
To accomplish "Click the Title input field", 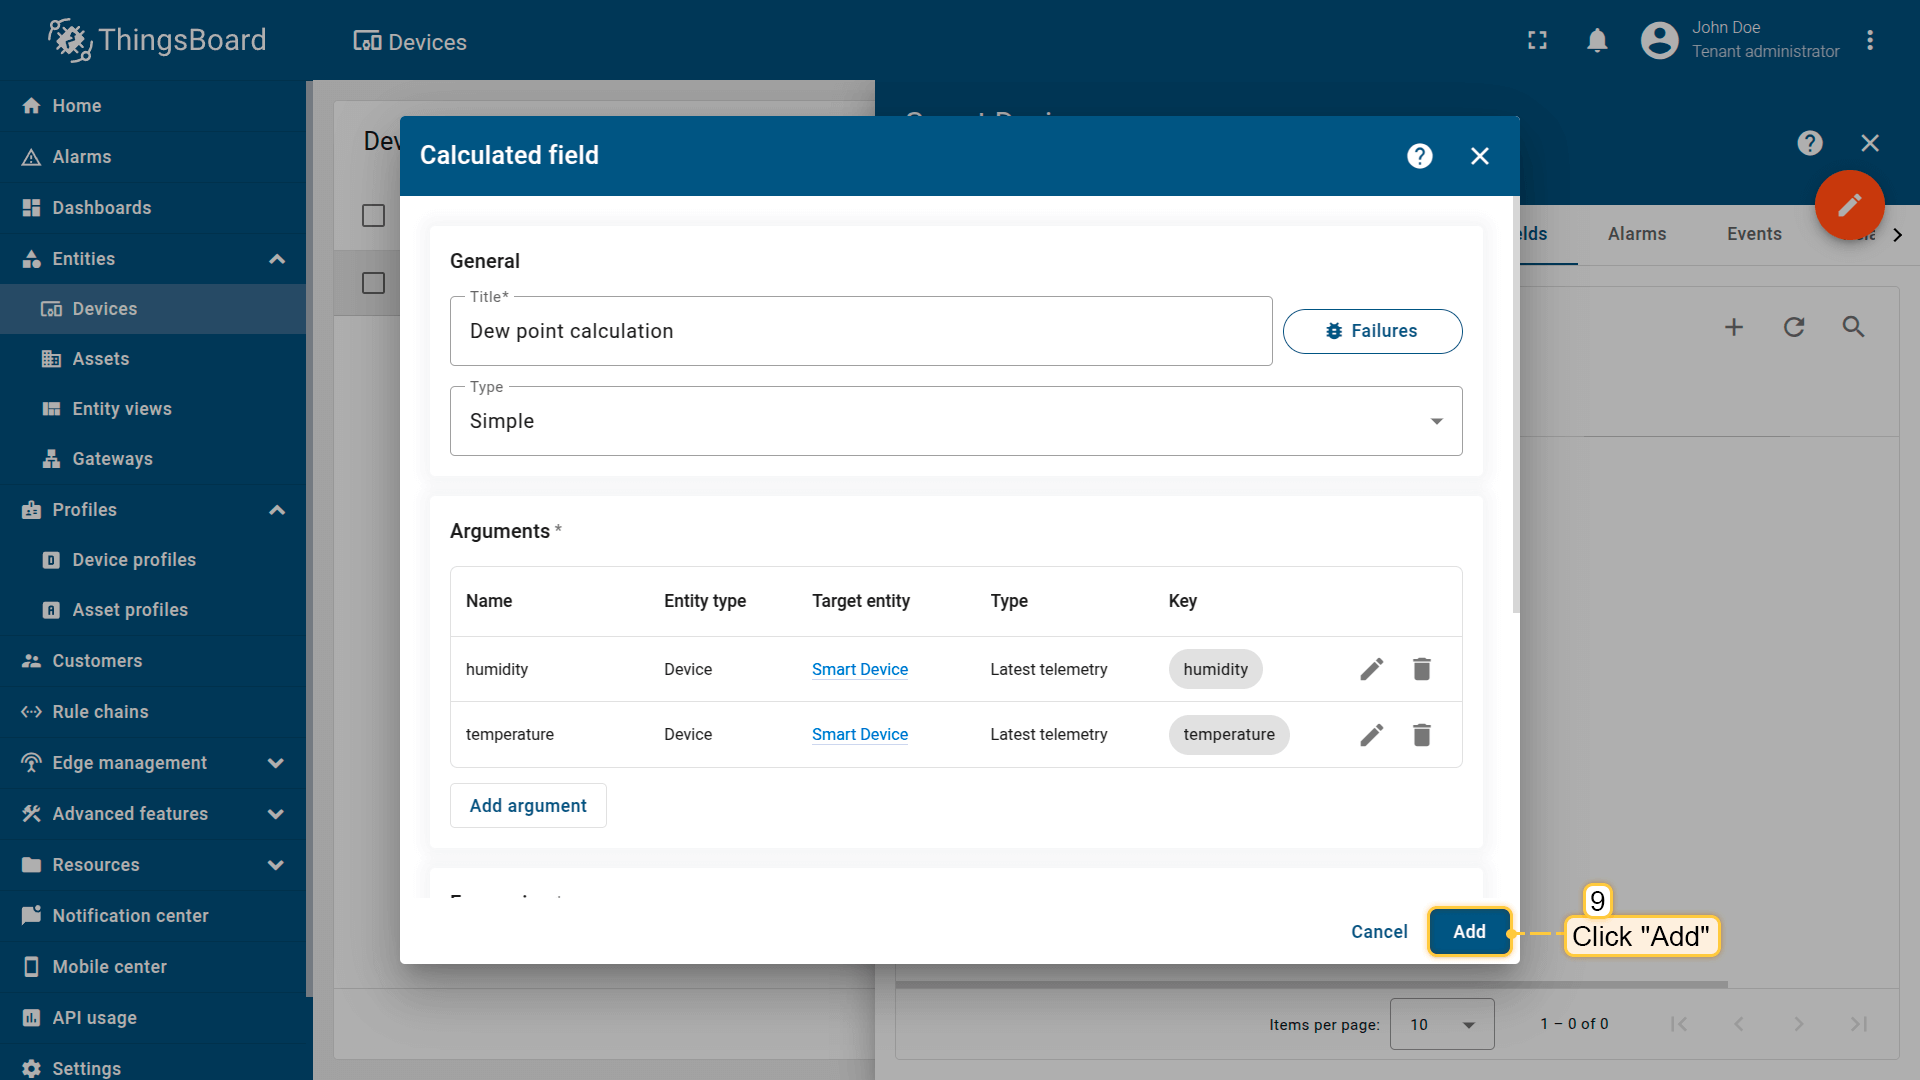I will (x=860, y=331).
